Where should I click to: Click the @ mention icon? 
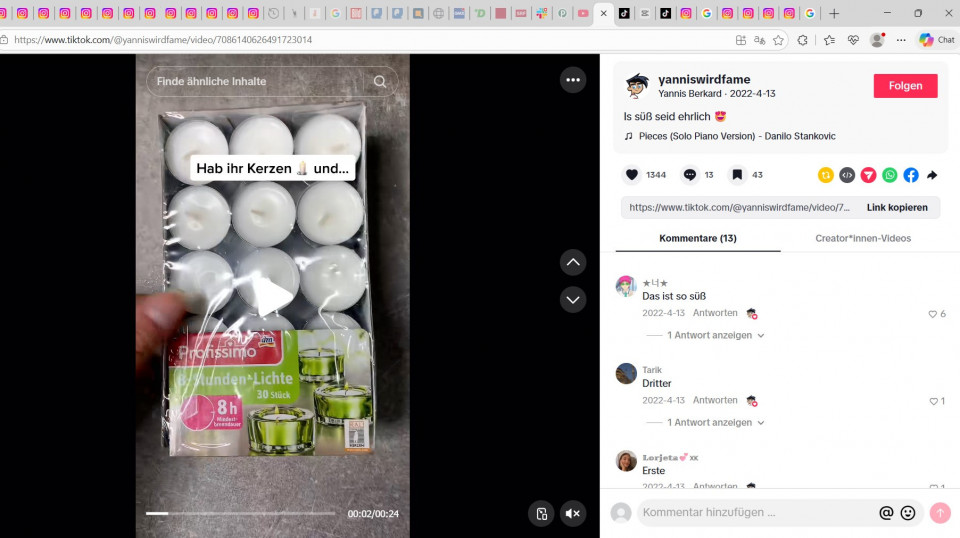(886, 513)
